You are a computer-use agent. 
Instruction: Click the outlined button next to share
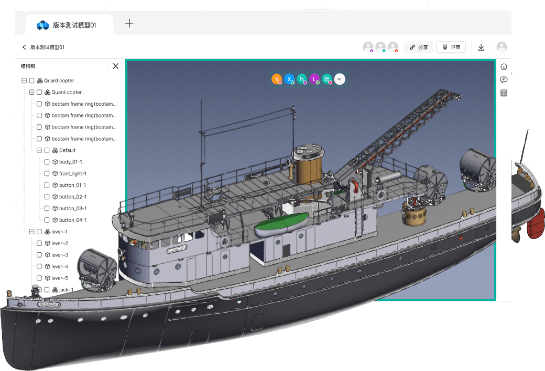(451, 47)
